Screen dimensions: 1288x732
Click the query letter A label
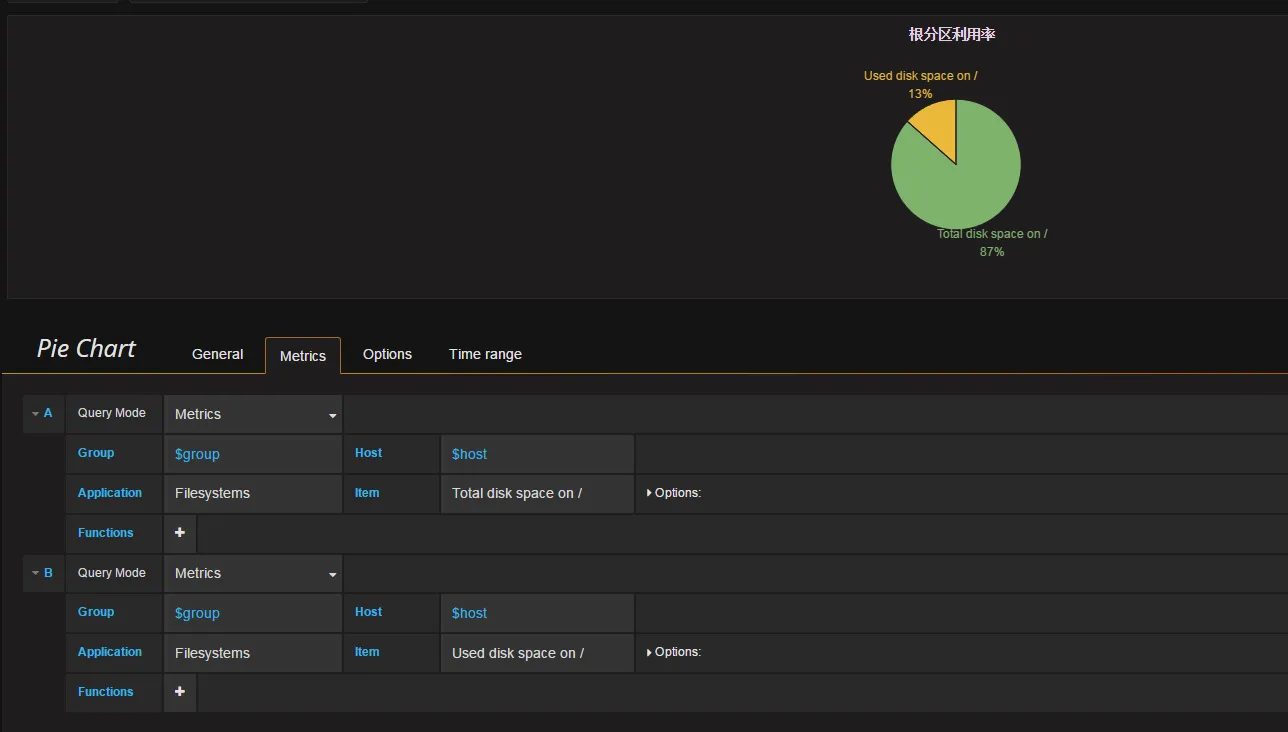point(48,413)
